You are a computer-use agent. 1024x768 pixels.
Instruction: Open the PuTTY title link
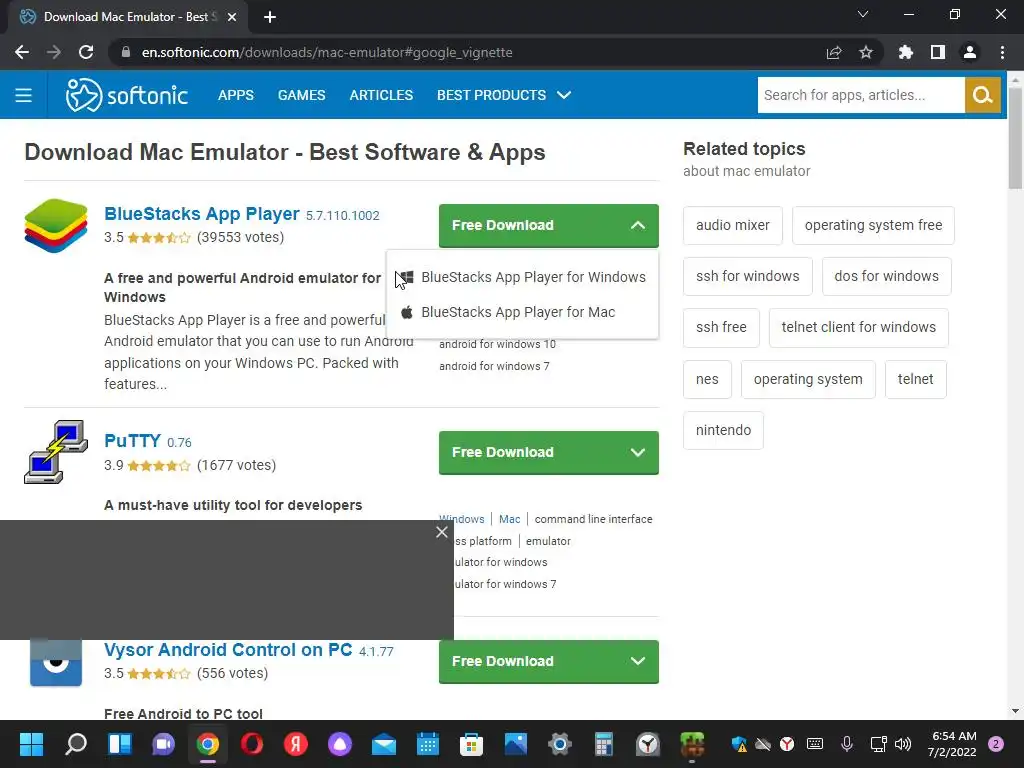133,441
